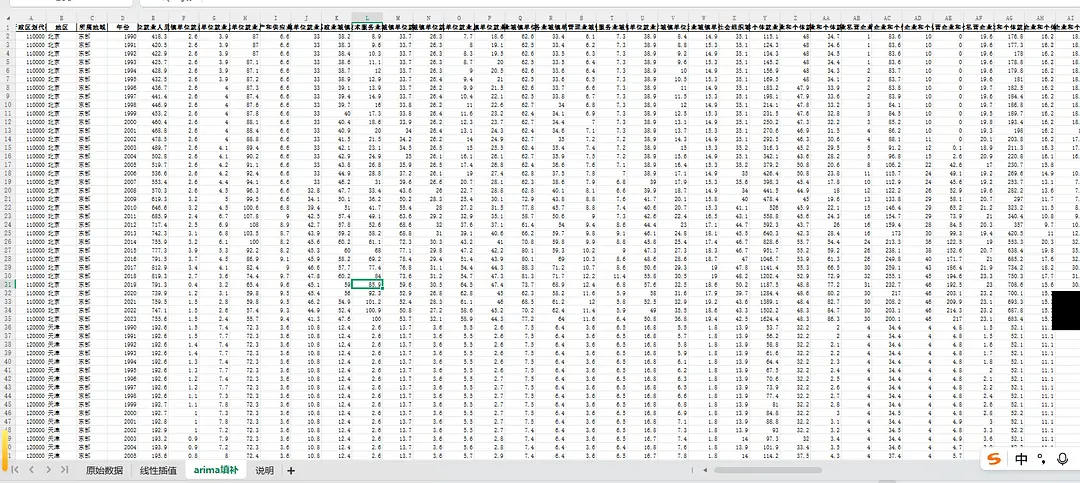This screenshot has height=483, width=1080.
Task: Go to next sheet tab arrow
Action: 48,470
